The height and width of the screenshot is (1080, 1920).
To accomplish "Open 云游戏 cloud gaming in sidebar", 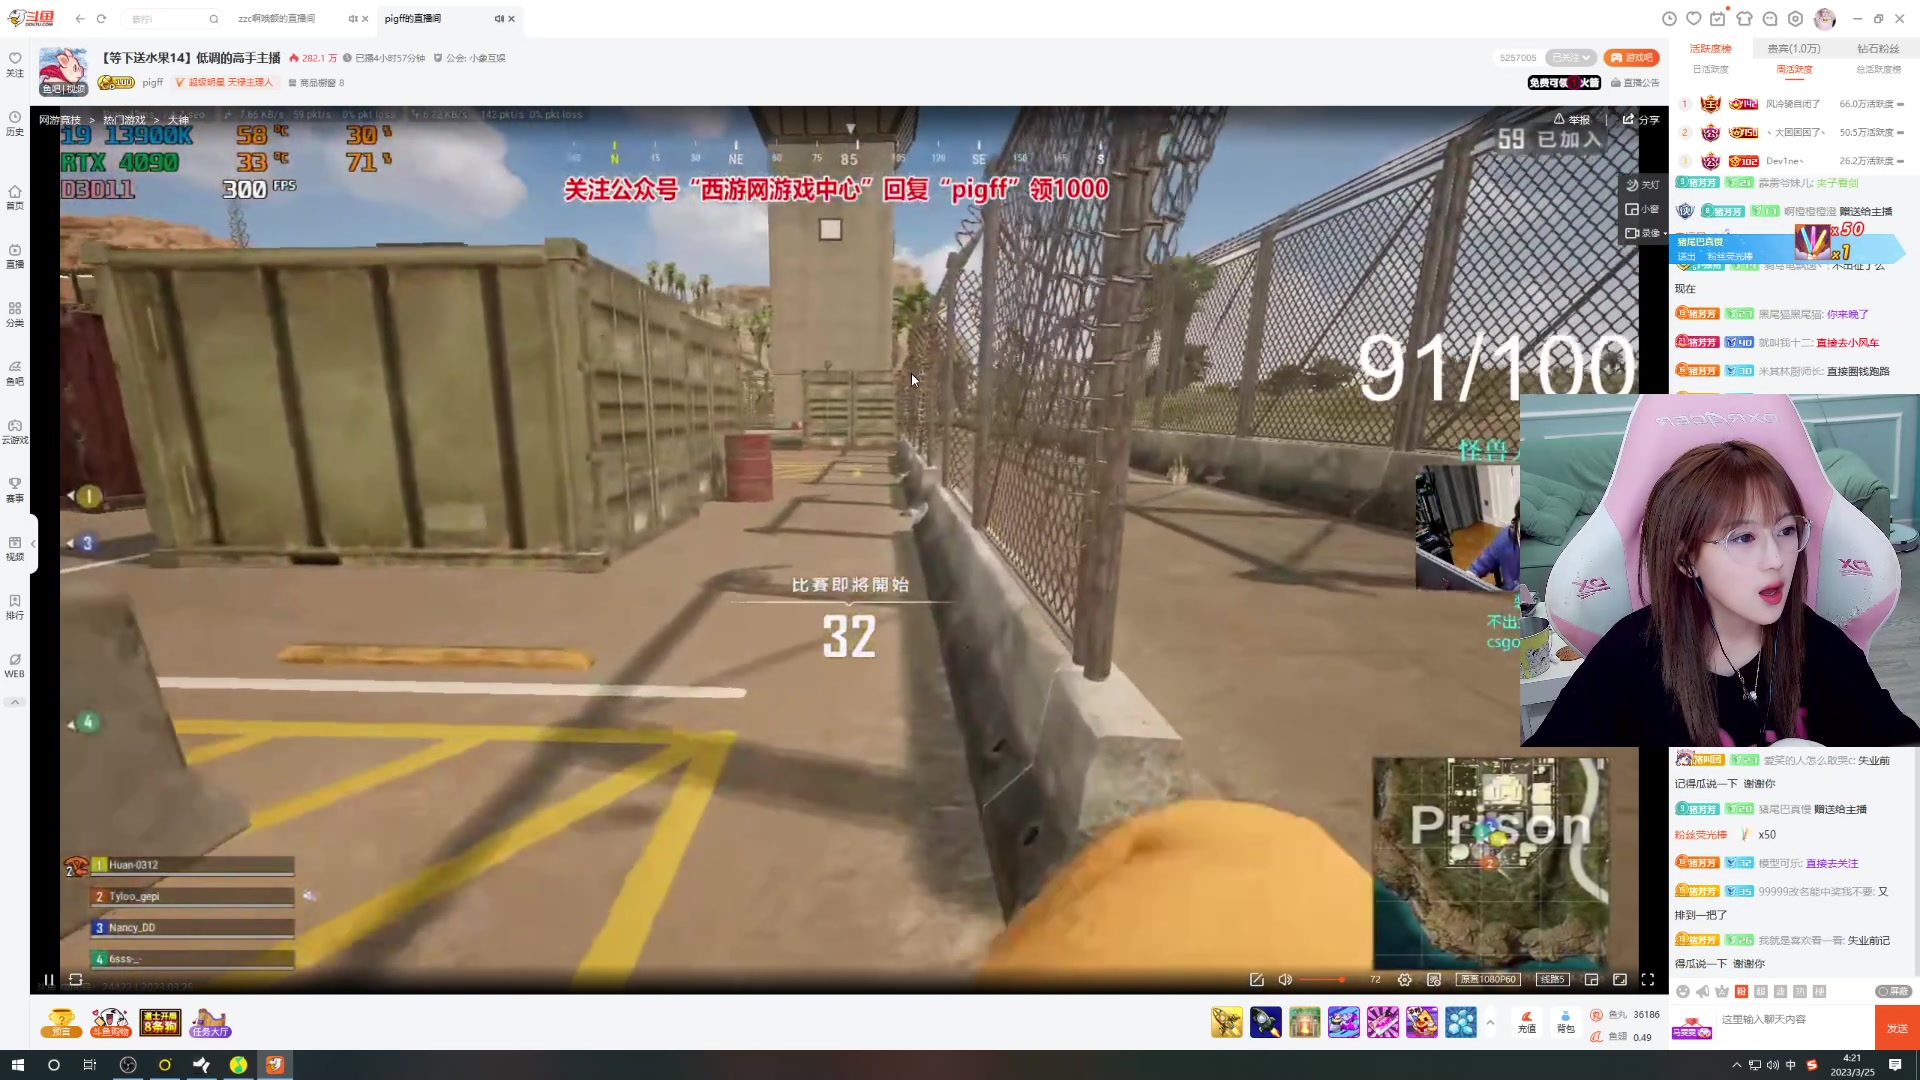I will tap(15, 431).
